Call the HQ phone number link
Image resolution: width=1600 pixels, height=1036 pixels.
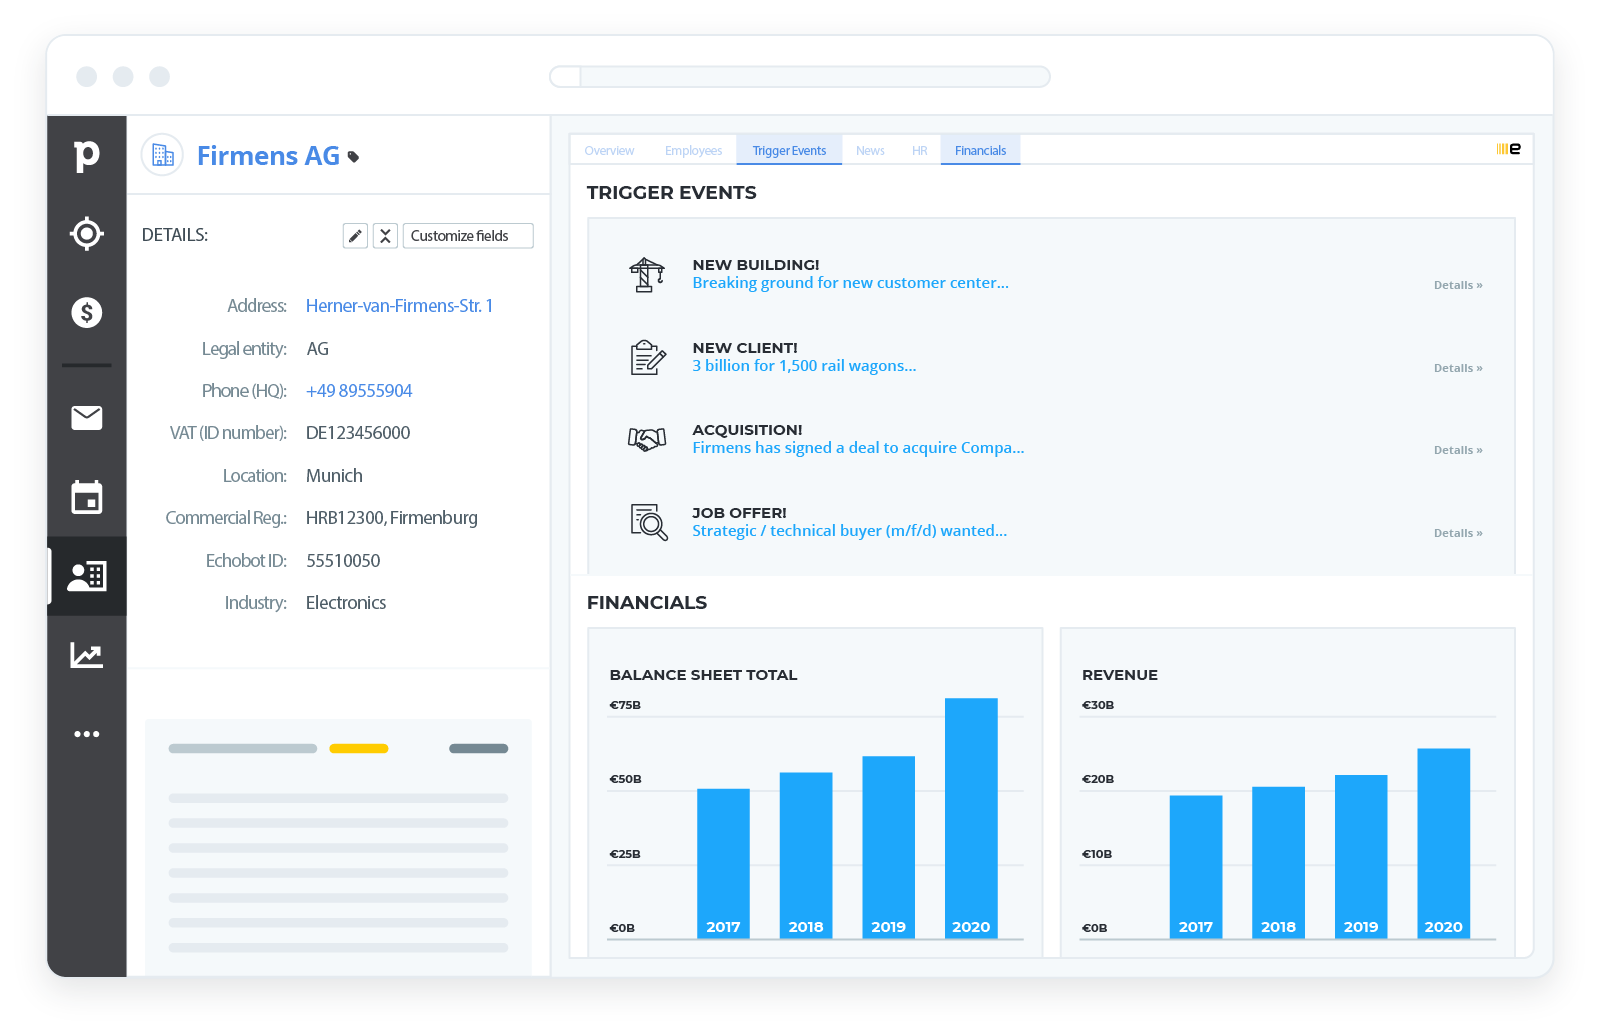pyautogui.click(x=359, y=390)
